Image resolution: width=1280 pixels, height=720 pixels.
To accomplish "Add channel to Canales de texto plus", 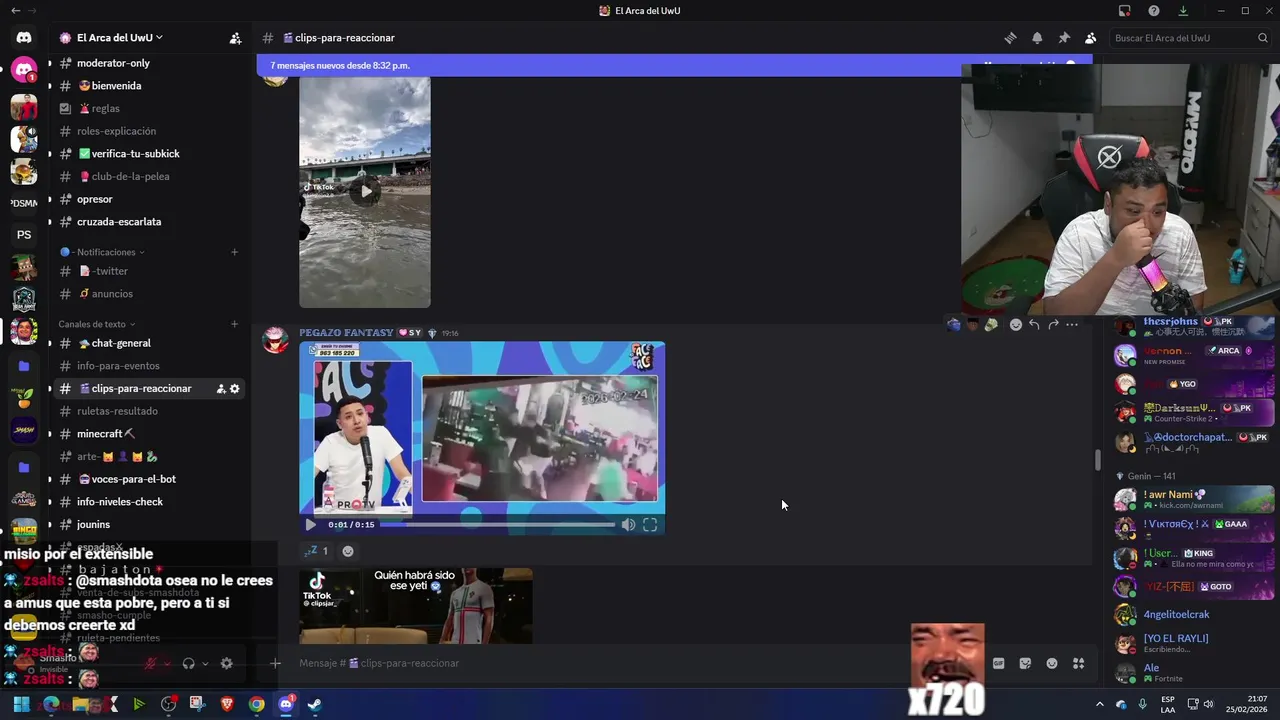I will pos(234,324).
